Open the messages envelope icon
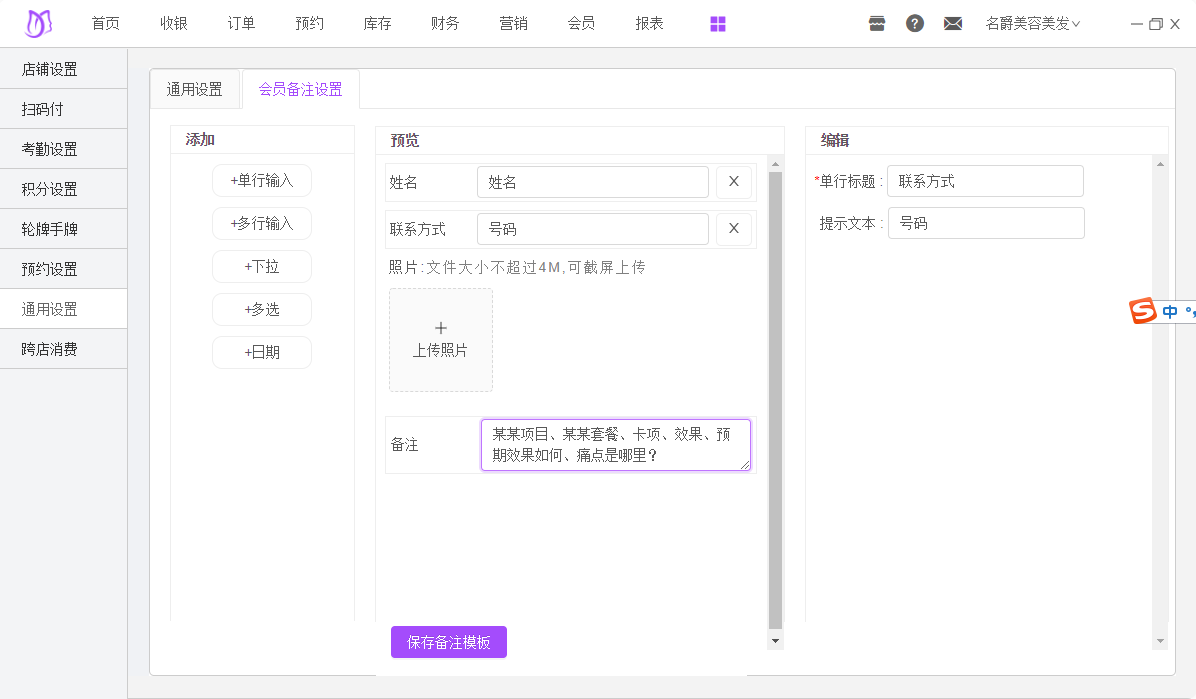Image resolution: width=1196 pixels, height=699 pixels. 953,24
